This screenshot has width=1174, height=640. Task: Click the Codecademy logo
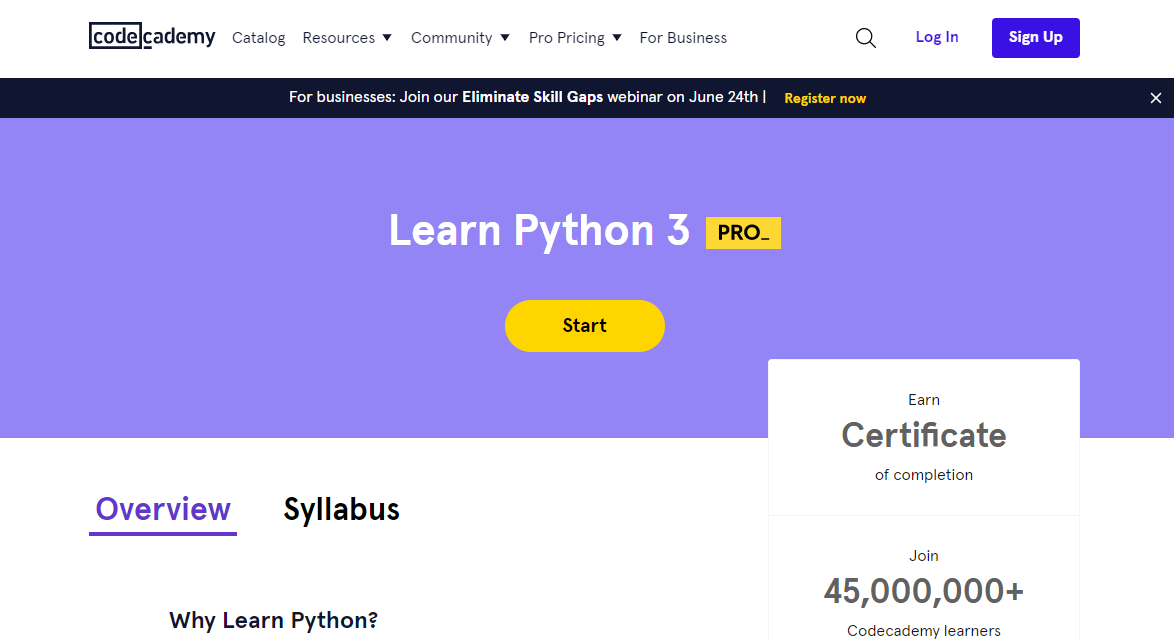pyautogui.click(x=152, y=37)
